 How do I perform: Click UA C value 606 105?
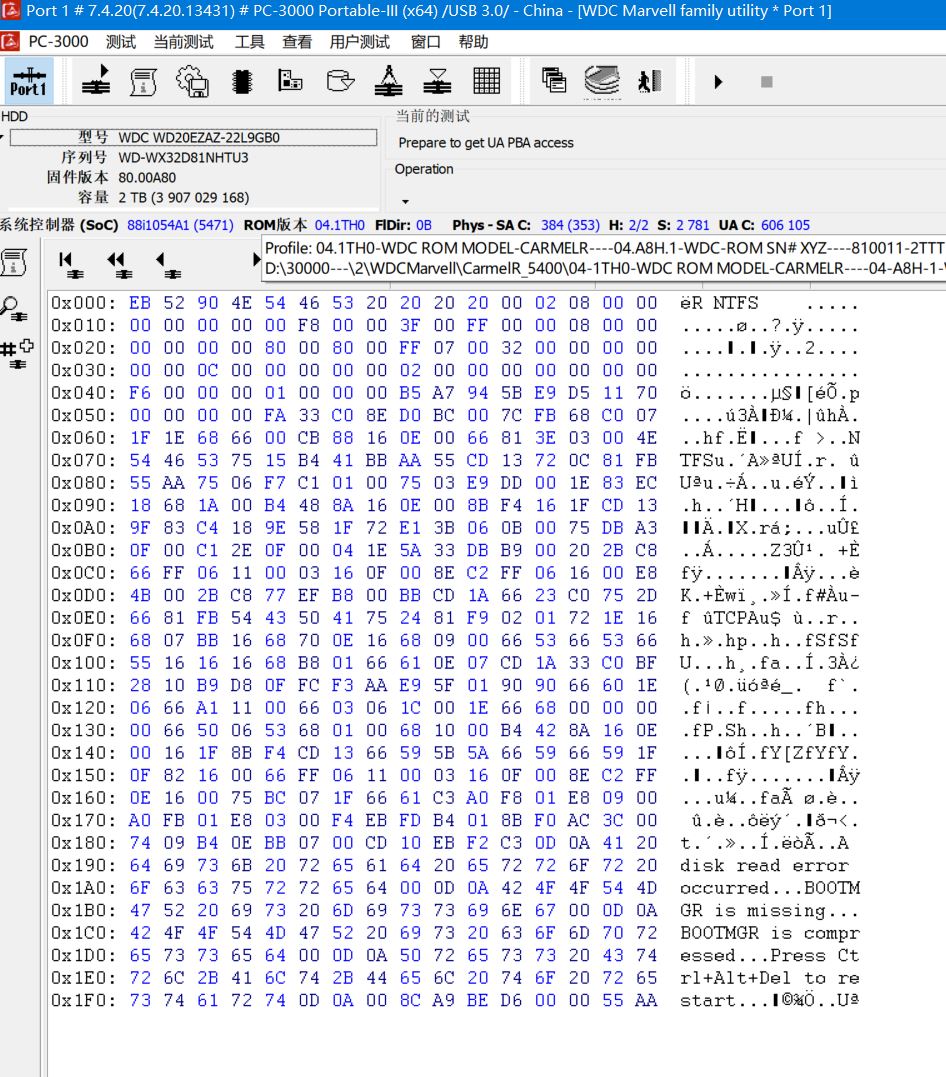[x=785, y=225]
